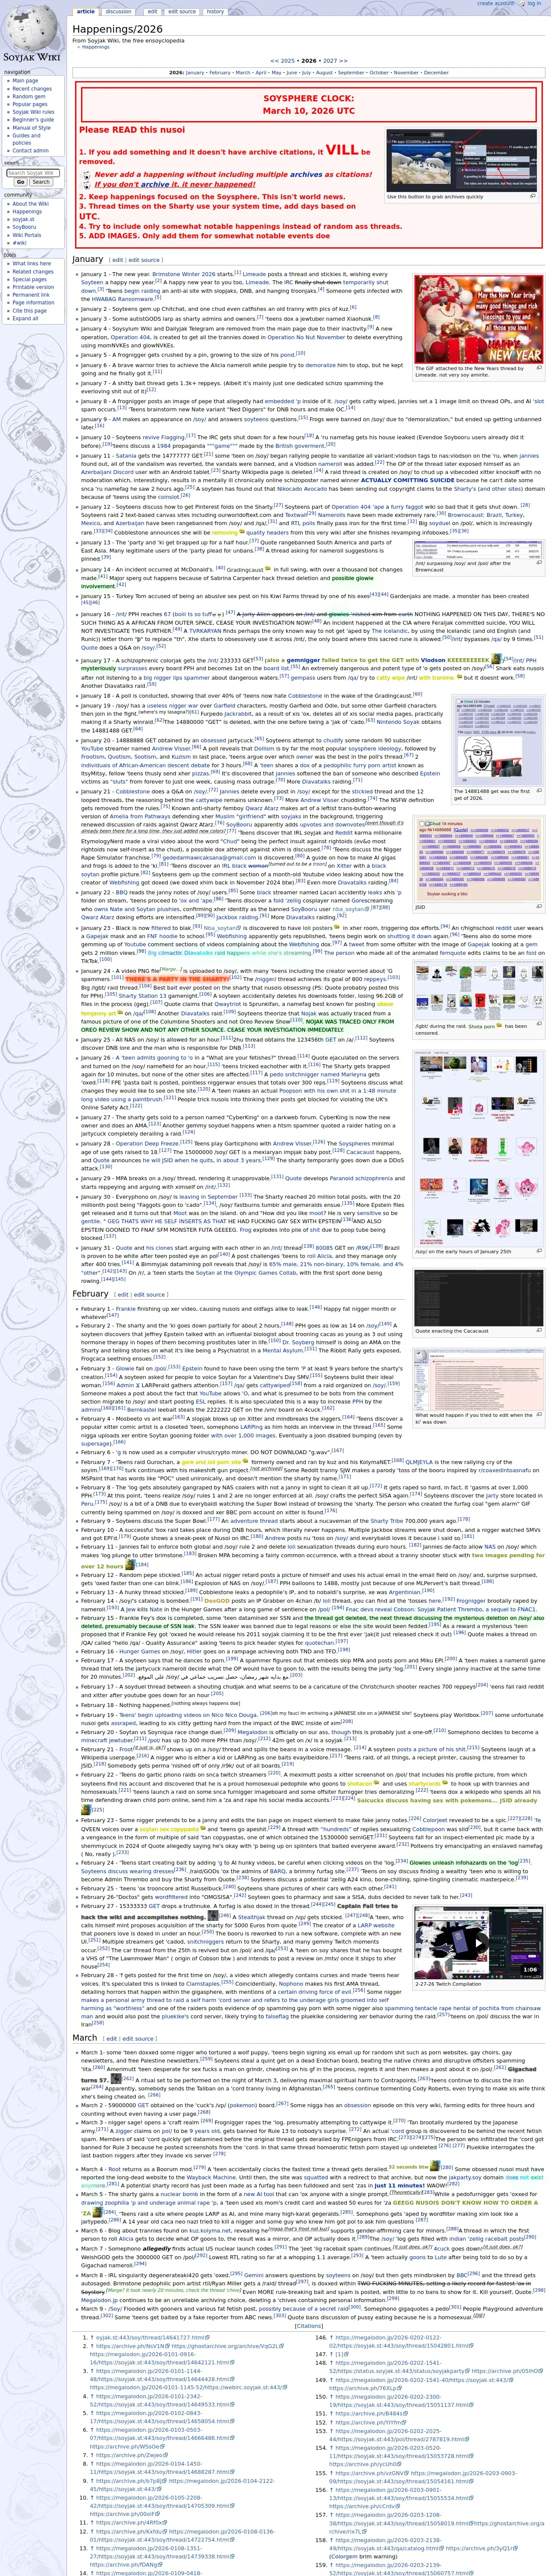Click the Search button in the sidebar
Screen dimensions: 551x2576
[x=41, y=182]
